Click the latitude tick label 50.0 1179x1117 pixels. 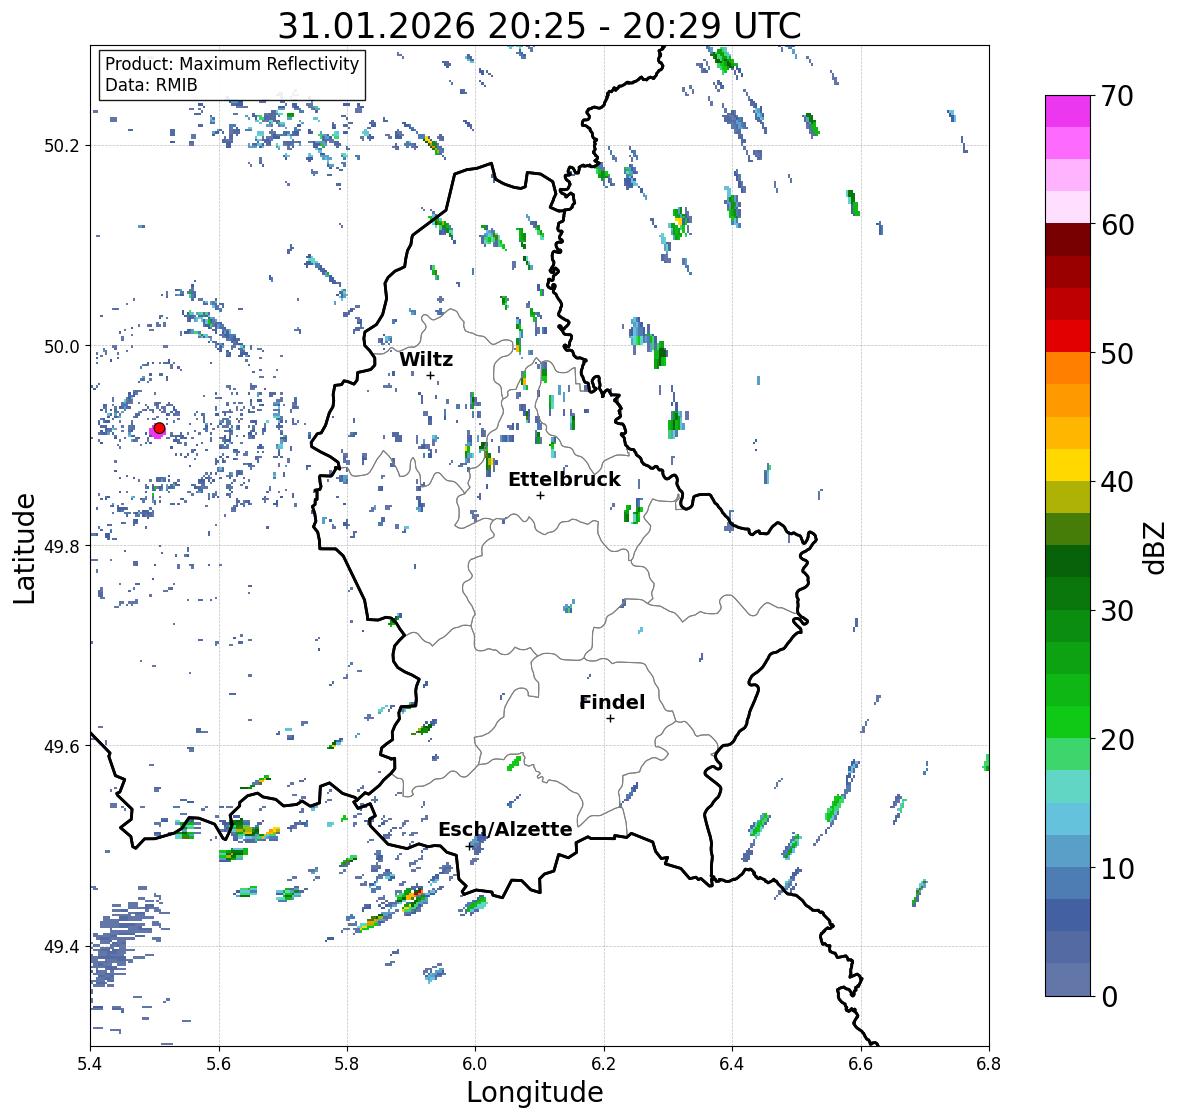(x=62, y=347)
